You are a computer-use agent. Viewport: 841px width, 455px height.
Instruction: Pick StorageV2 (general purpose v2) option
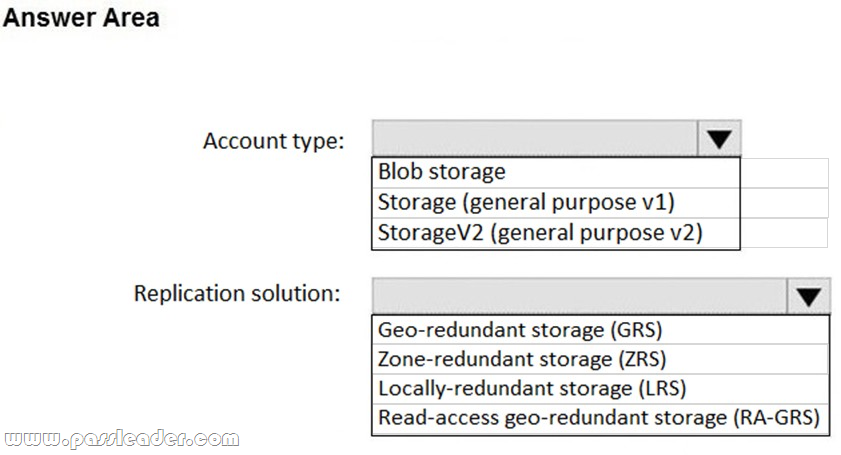[540, 233]
